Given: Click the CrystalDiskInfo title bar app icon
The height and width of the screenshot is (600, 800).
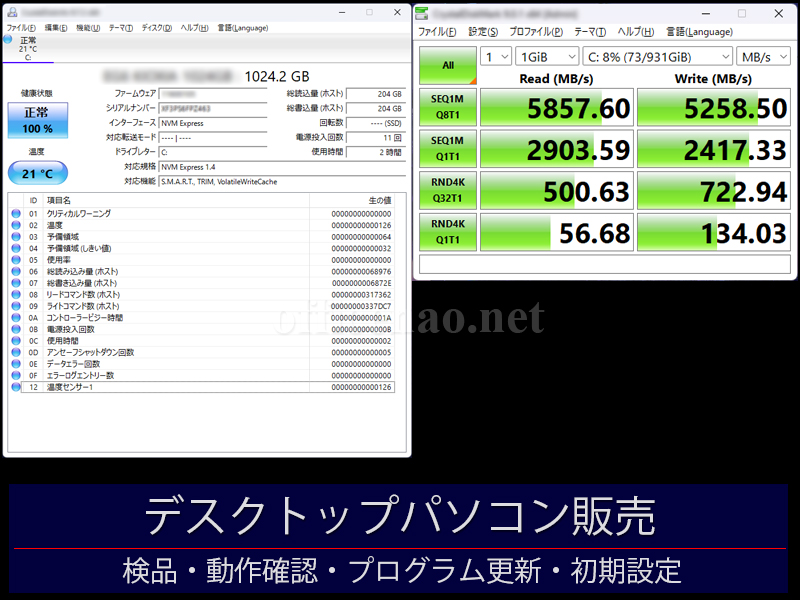Looking at the screenshot, I should 12,12.
